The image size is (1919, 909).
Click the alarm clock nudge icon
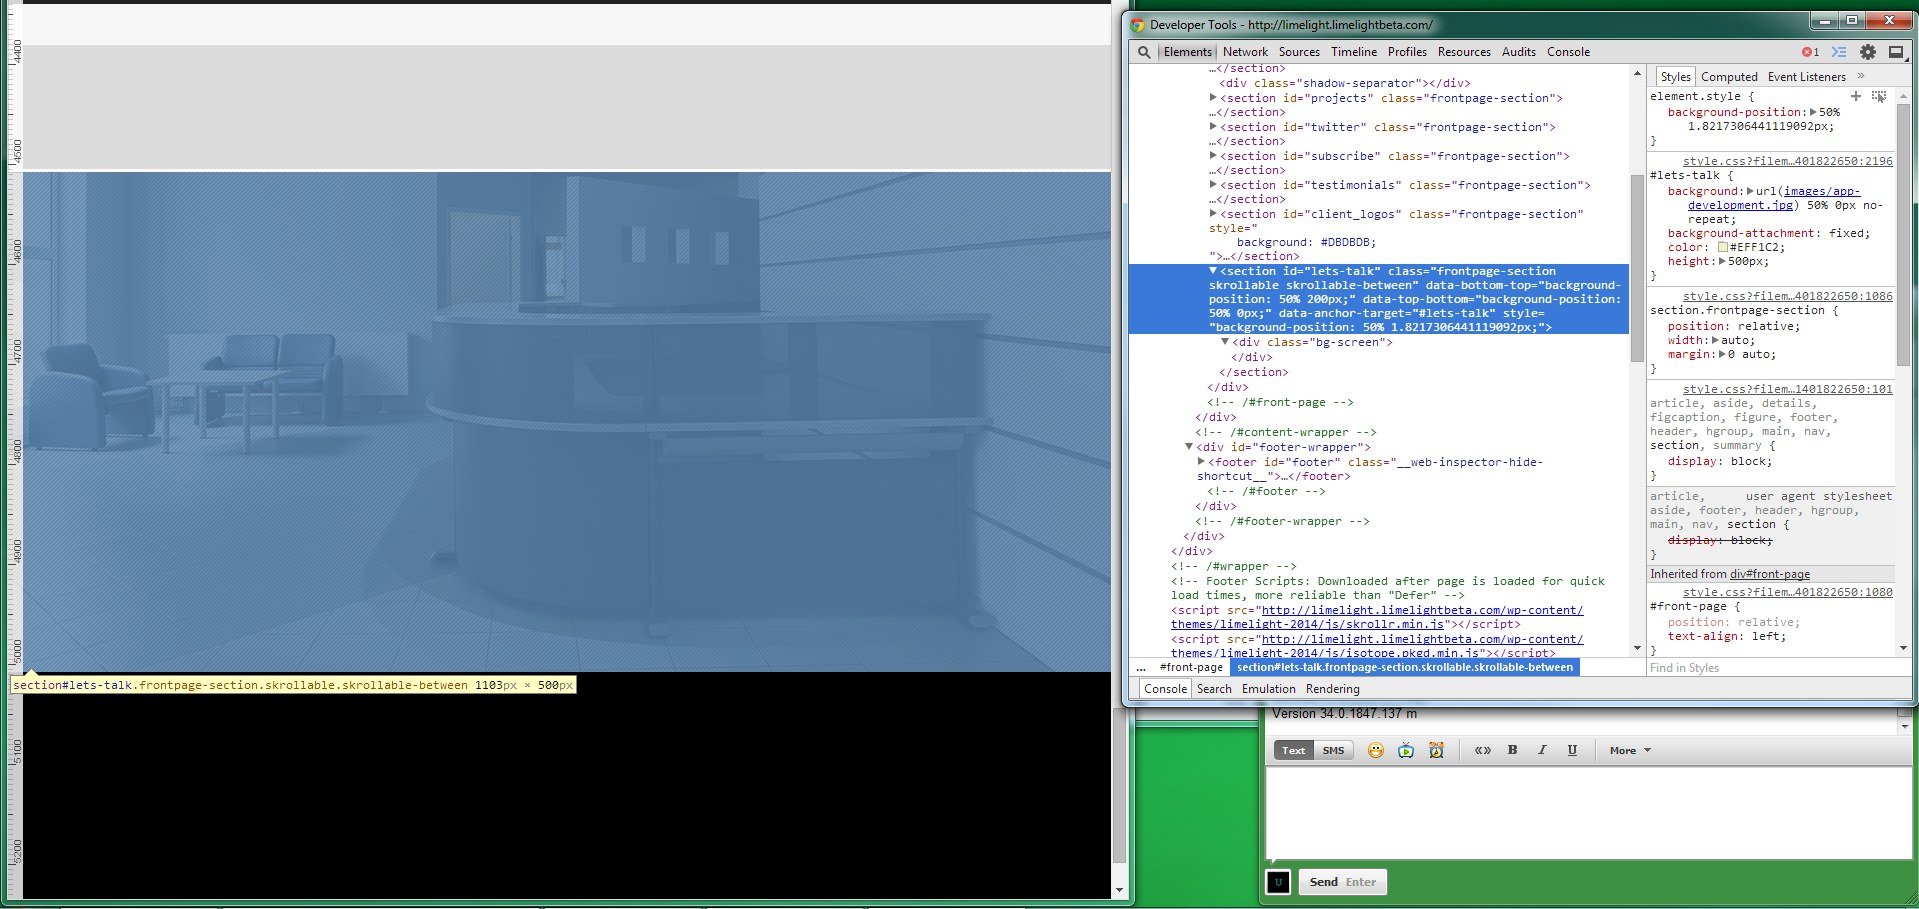(1436, 750)
